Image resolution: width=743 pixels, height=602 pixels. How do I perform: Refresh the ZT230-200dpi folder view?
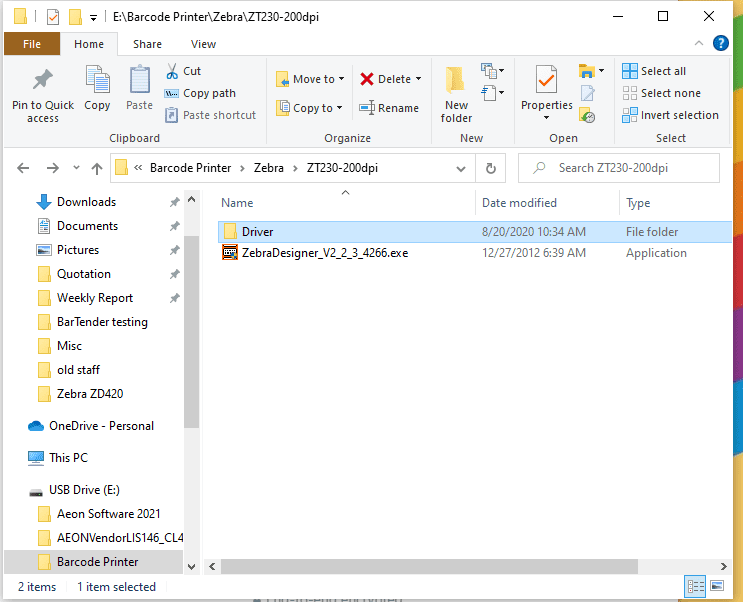[490, 168]
